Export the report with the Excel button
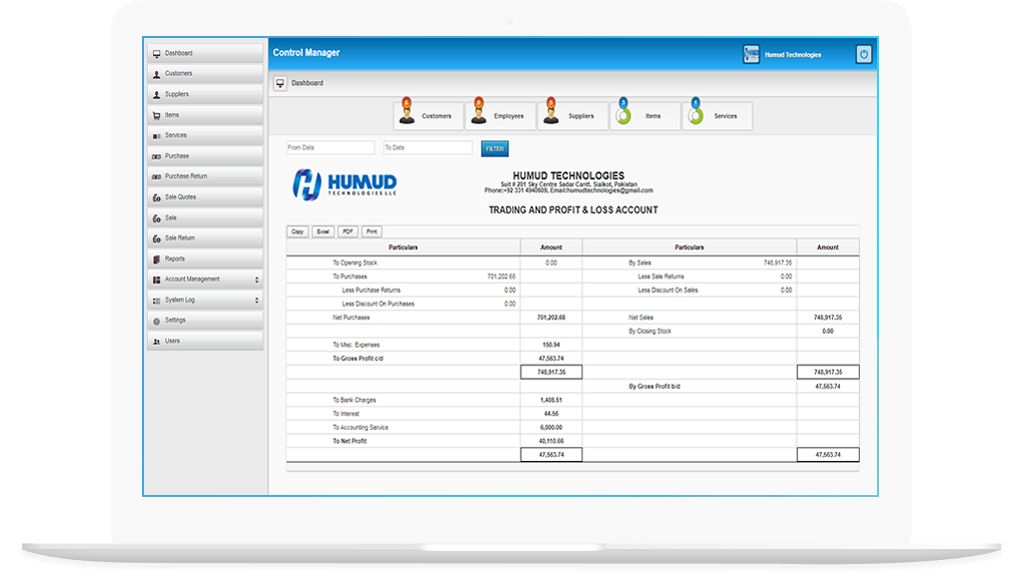 coord(322,231)
